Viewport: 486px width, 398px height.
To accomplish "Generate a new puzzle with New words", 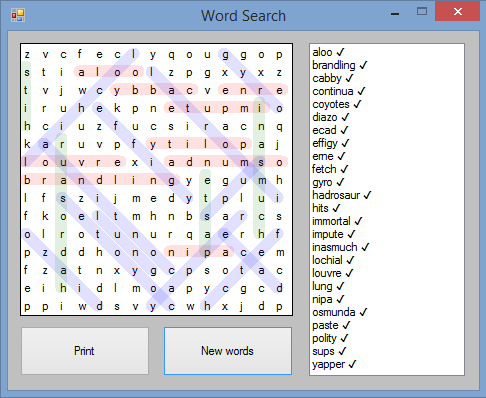I will [228, 351].
